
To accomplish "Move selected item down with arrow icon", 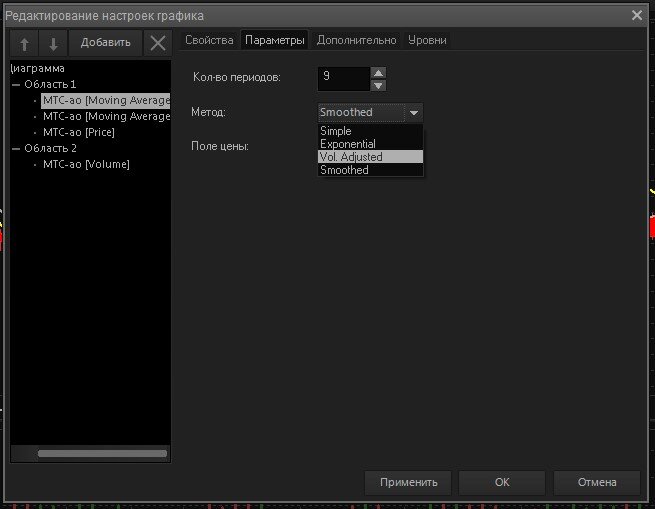I will [x=53, y=43].
